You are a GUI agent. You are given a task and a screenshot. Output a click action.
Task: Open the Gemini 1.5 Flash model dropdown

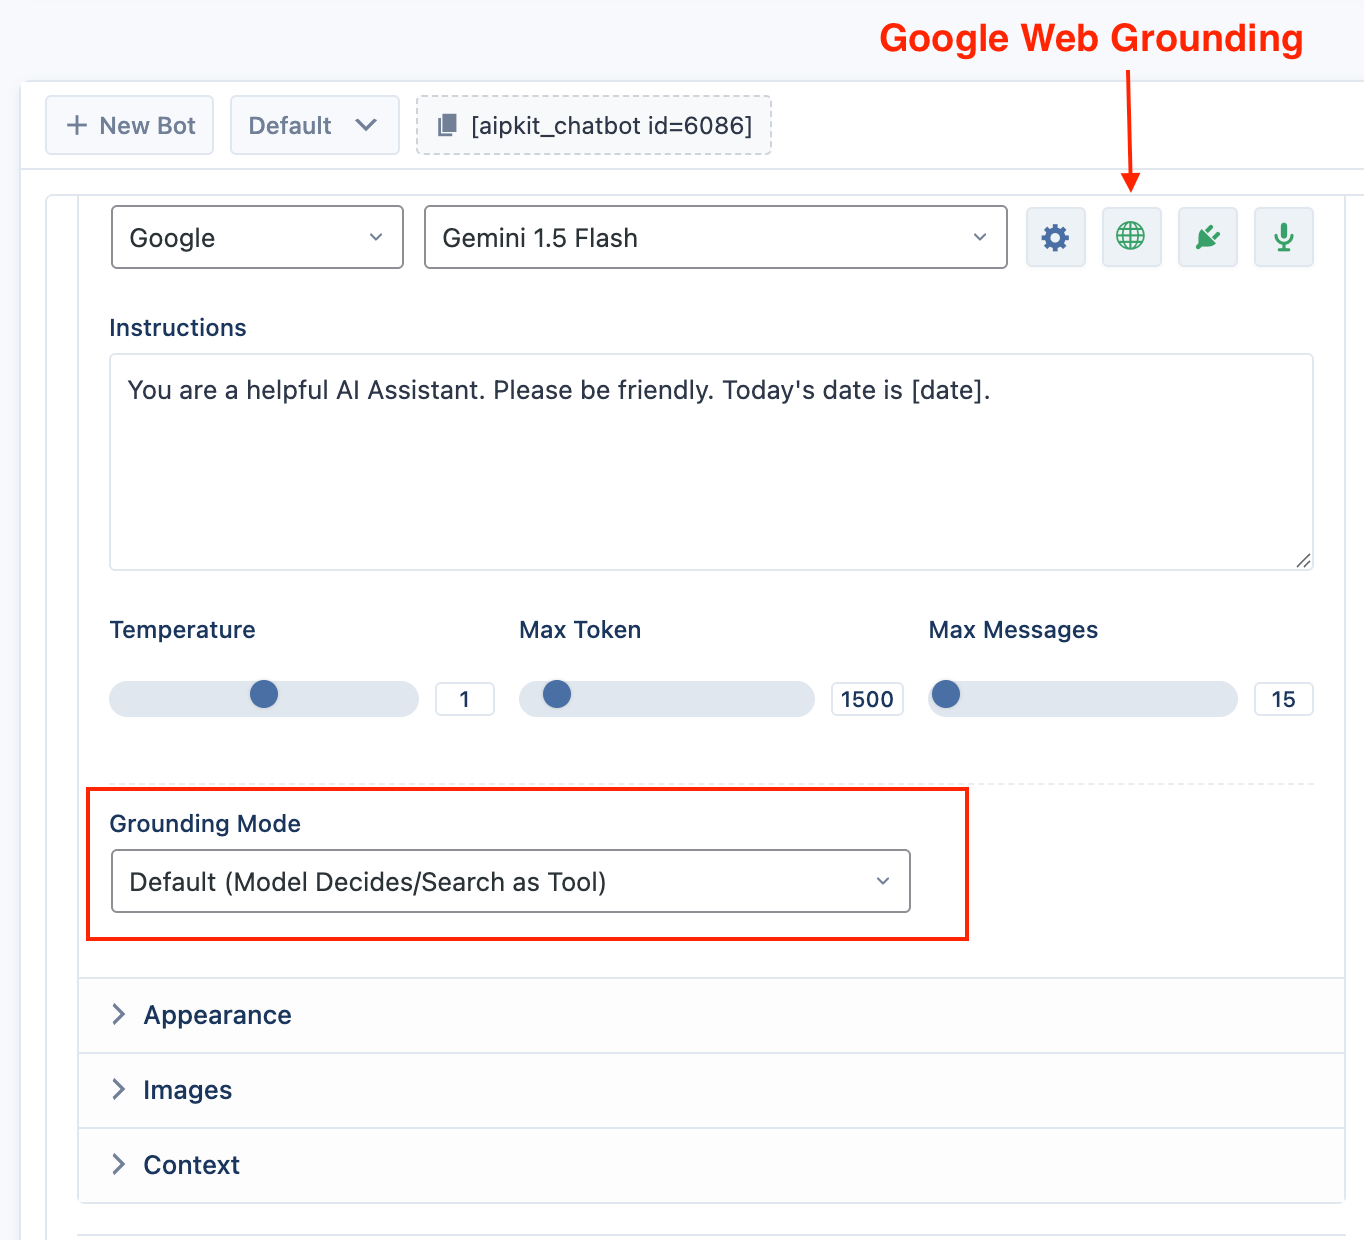click(716, 237)
